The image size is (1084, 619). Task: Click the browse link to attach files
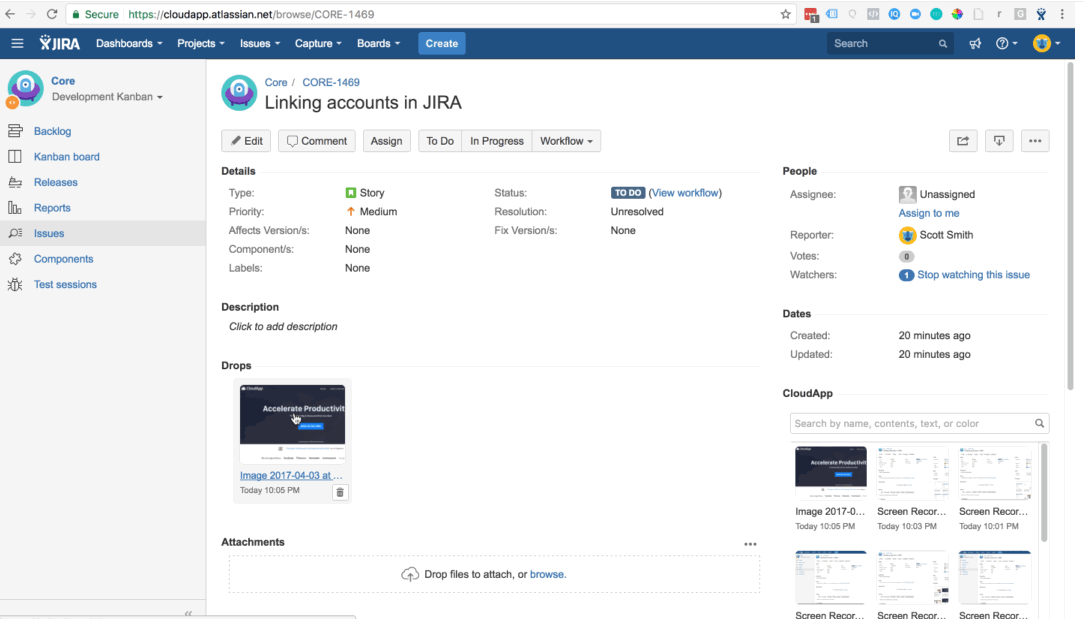click(x=547, y=574)
